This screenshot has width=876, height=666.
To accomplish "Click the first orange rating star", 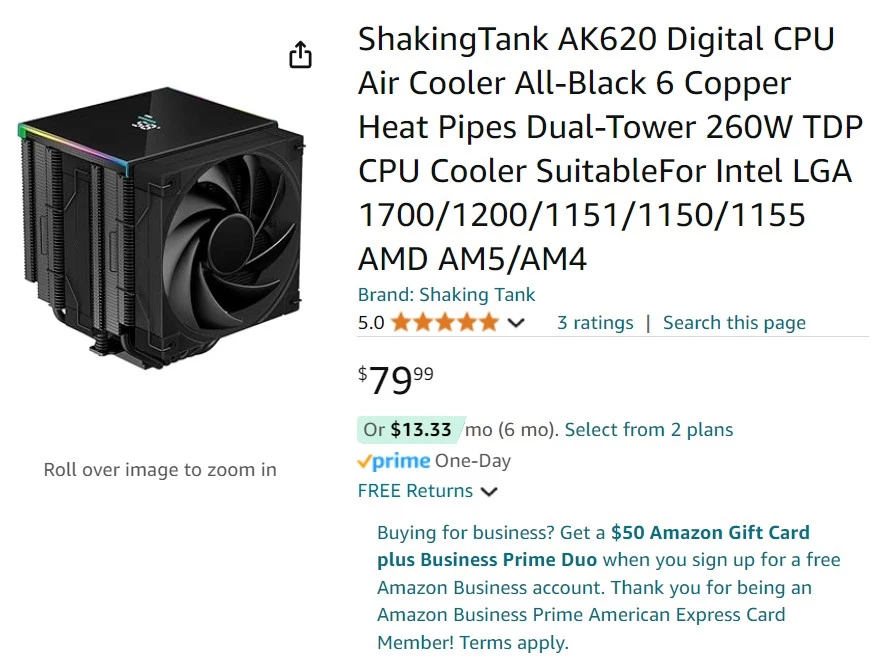I will point(402,322).
